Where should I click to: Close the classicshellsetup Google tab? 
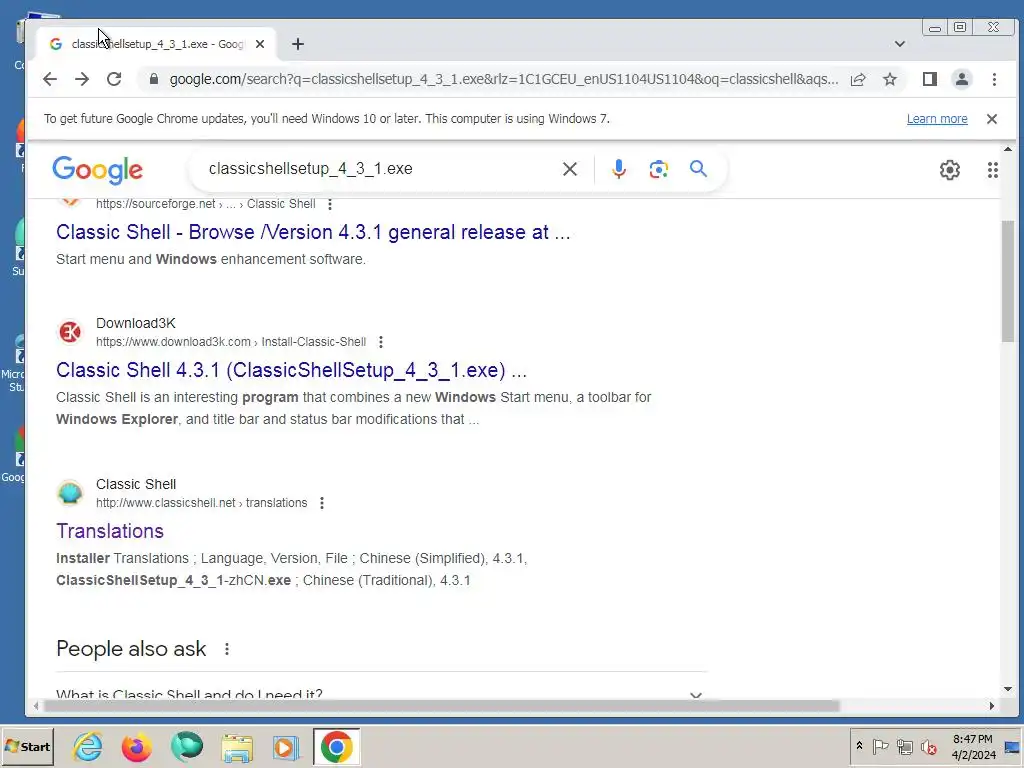coord(260,44)
